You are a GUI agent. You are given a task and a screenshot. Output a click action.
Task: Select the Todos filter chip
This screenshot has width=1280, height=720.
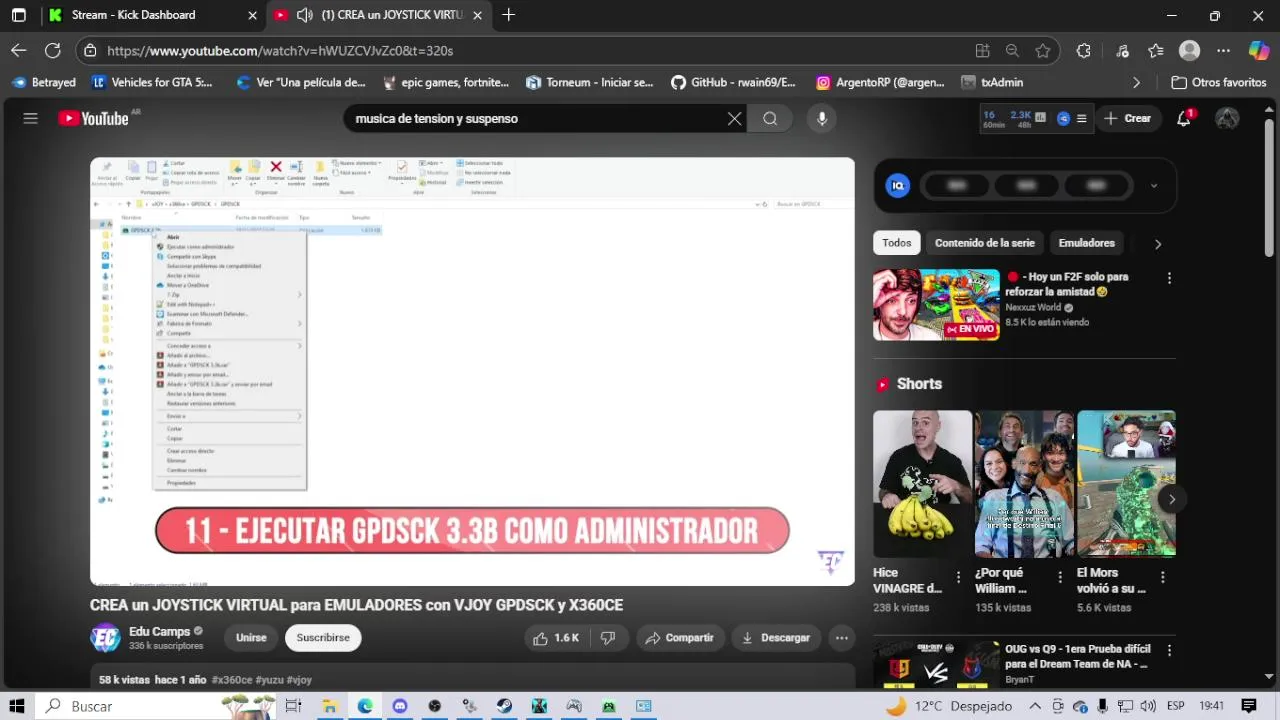(897, 243)
